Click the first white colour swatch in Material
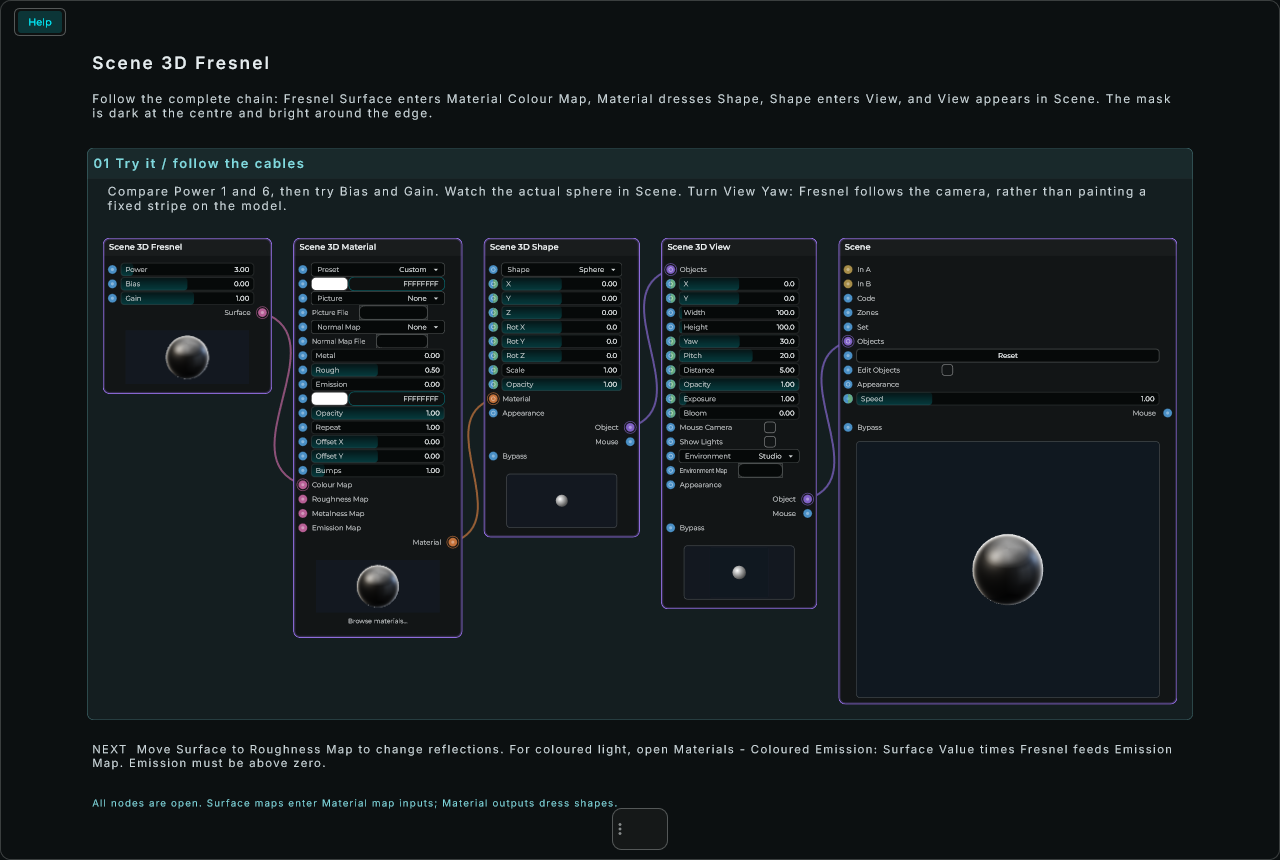Screen dimensions: 1280x860 click(x=330, y=284)
